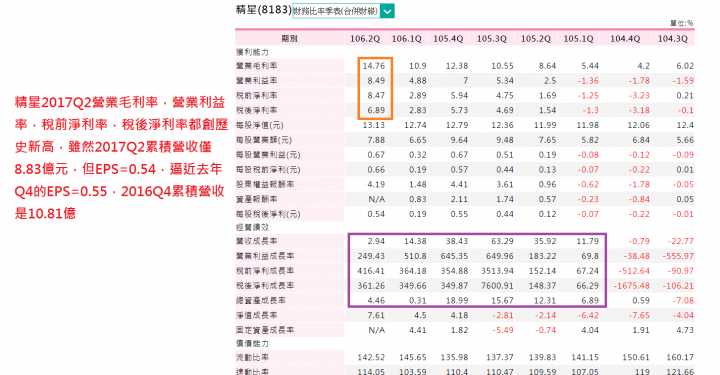Click the -555.97 value in 104.3Q column

coord(678,256)
